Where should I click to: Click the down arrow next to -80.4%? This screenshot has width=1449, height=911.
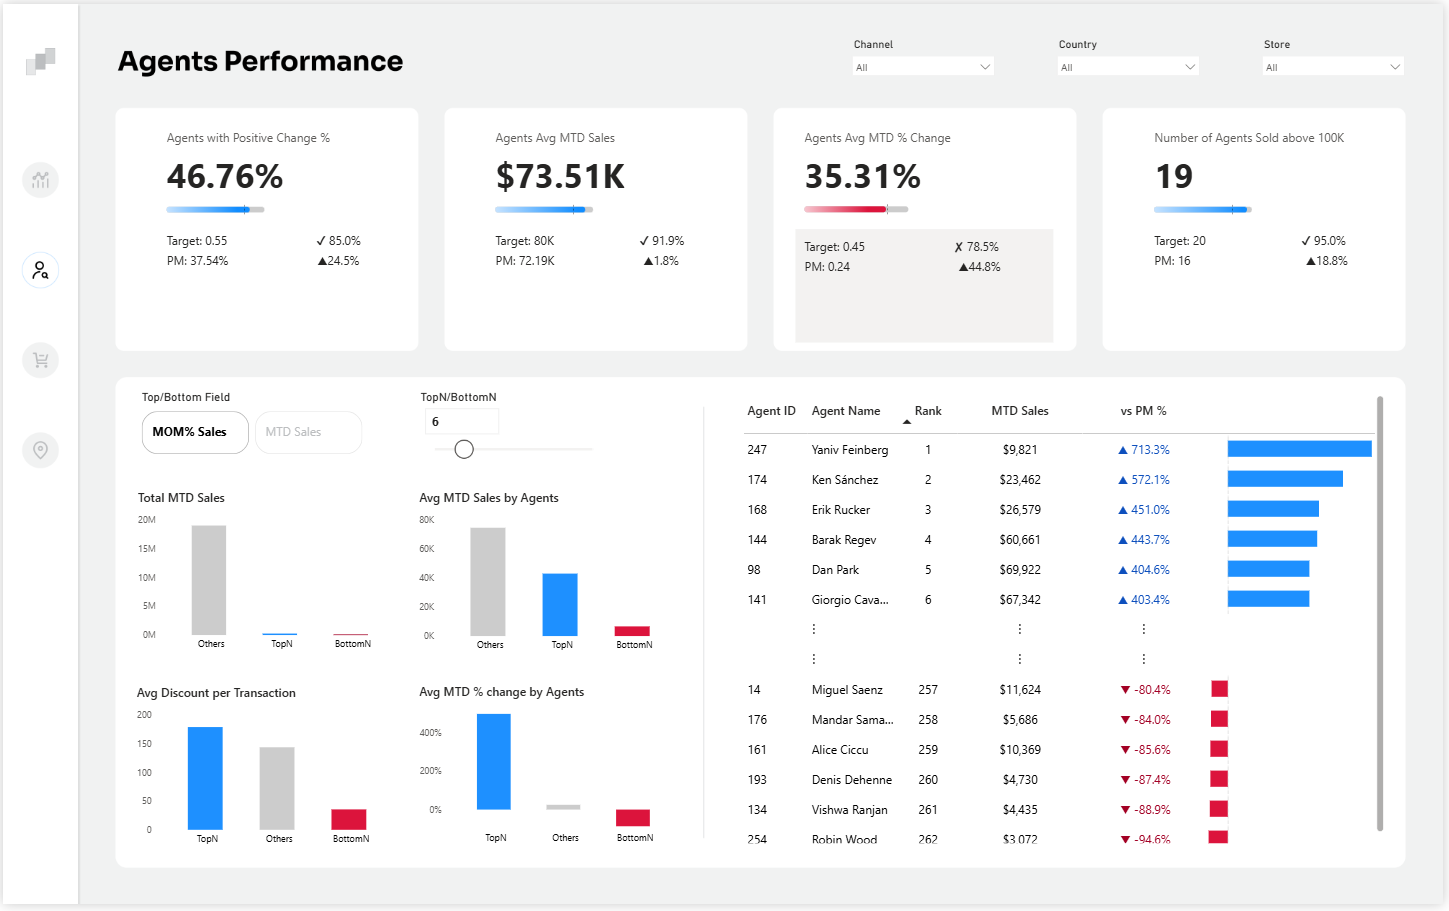click(x=1125, y=690)
